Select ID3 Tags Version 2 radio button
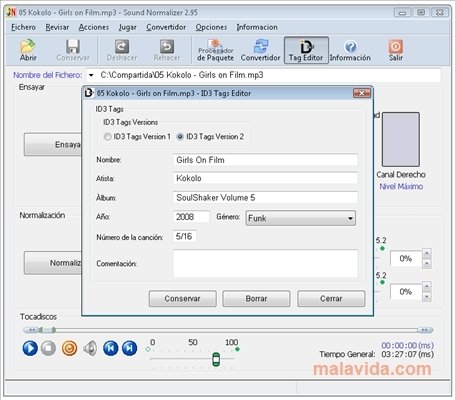The image size is (455, 400). point(180,137)
